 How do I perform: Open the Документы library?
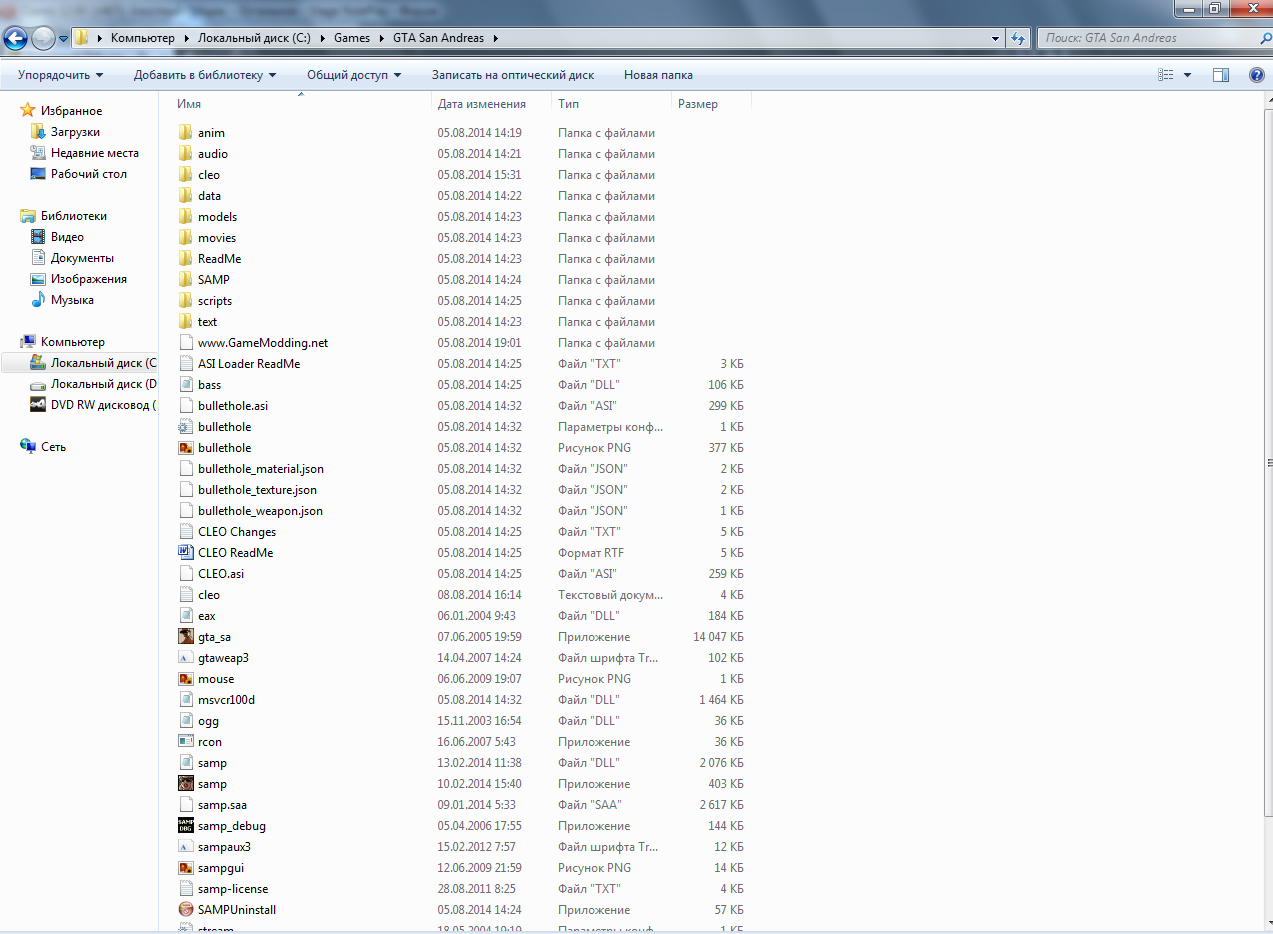82,258
